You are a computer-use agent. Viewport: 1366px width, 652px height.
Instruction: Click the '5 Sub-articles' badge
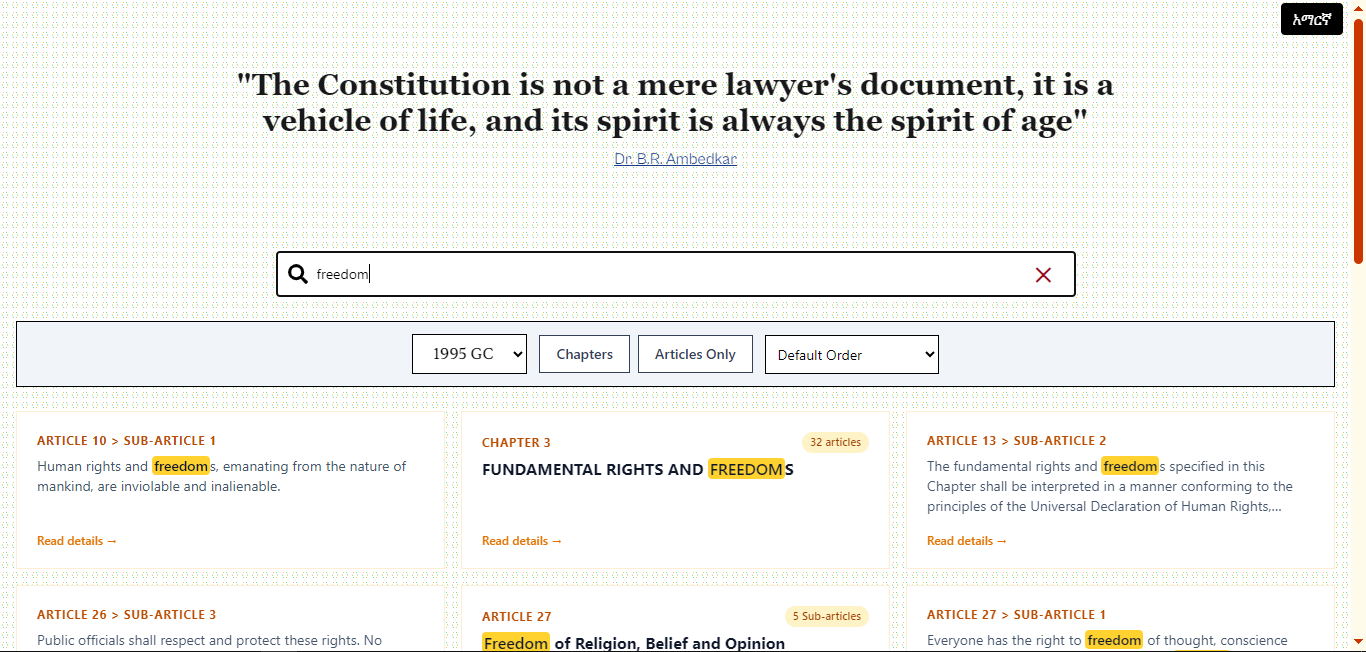827,617
